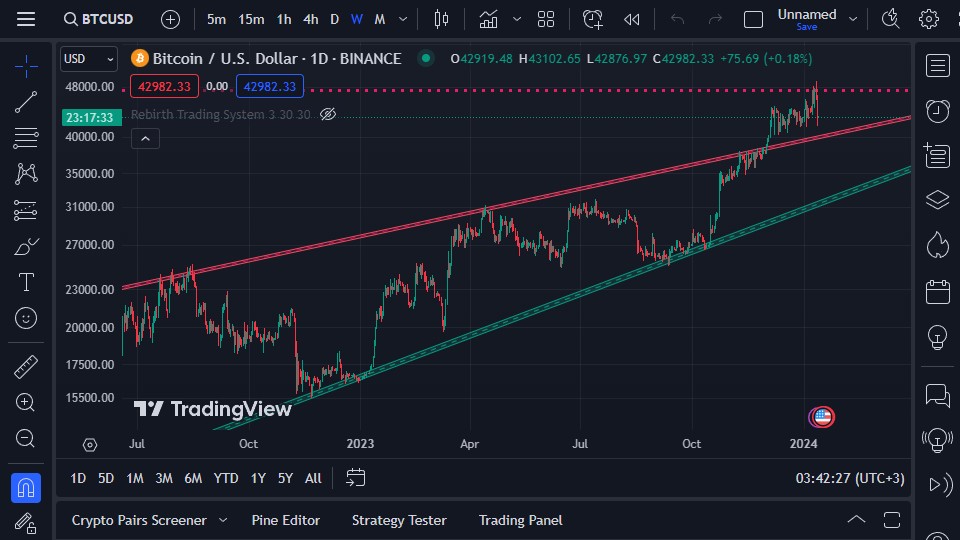Click the zoom in tool

(x=26, y=402)
